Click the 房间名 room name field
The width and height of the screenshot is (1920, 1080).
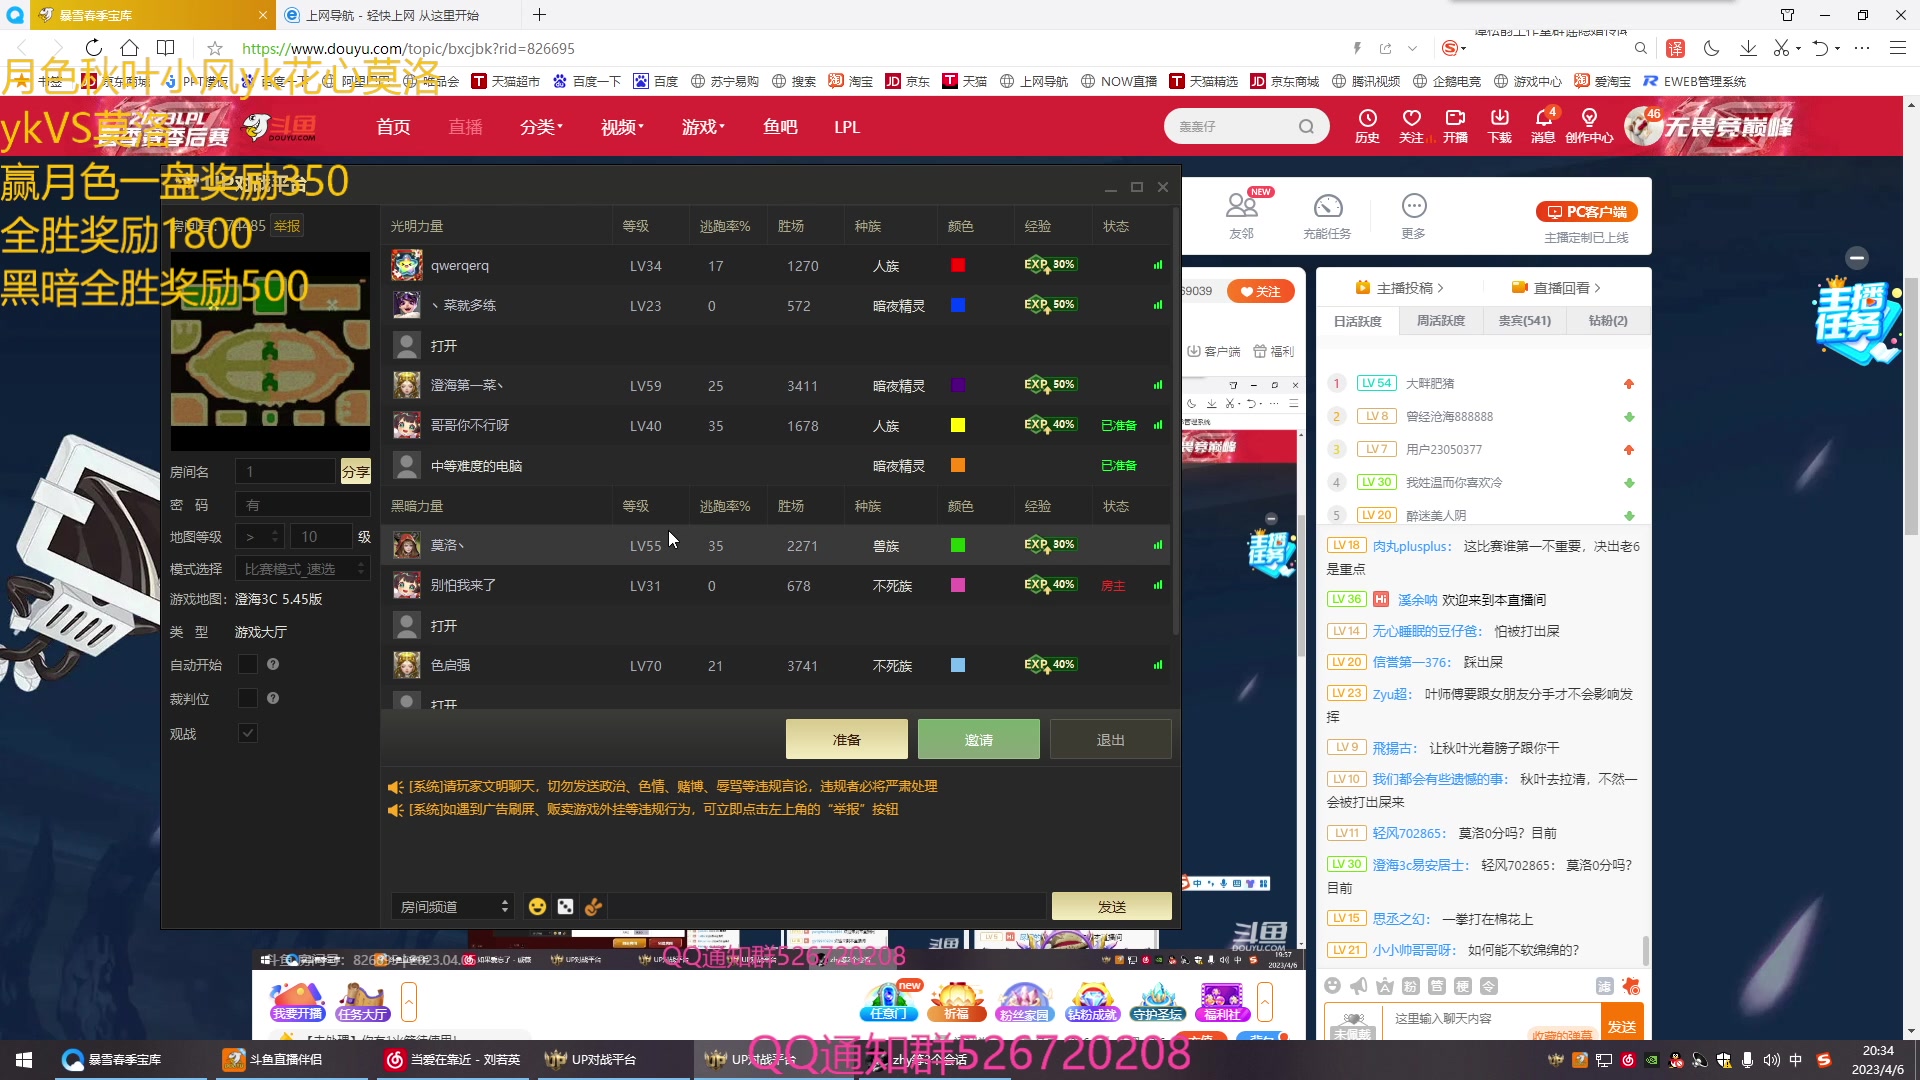pos(285,471)
